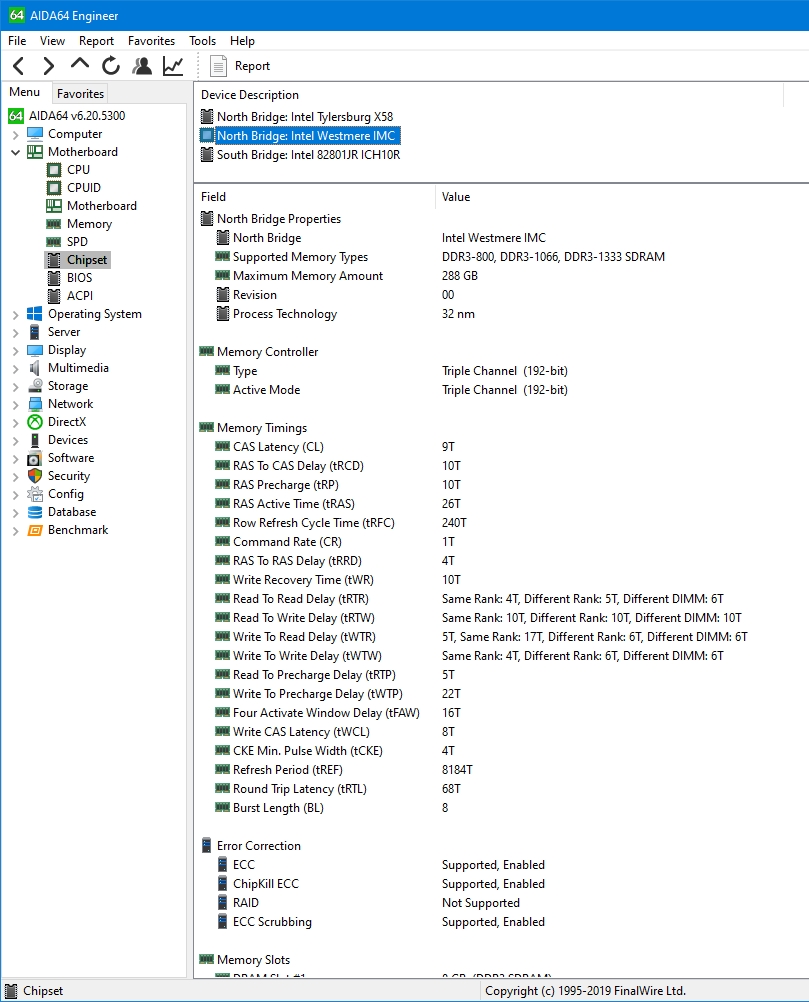Expand the Display tree node
809x1002 pixels.
click(x=15, y=351)
